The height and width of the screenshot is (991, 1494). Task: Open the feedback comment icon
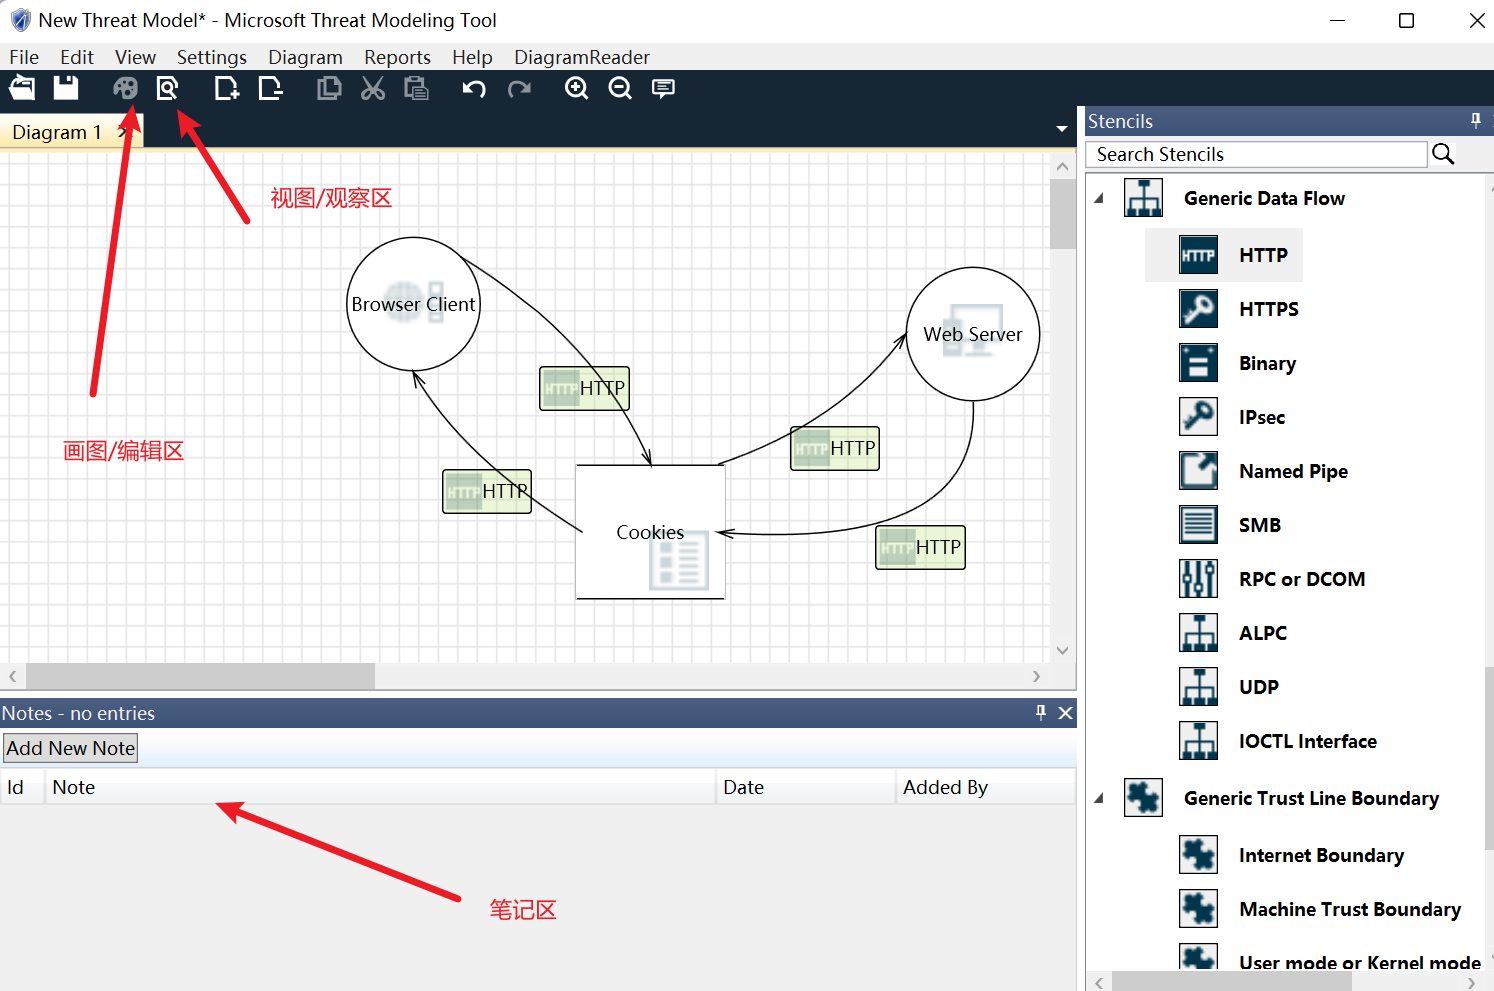[663, 88]
